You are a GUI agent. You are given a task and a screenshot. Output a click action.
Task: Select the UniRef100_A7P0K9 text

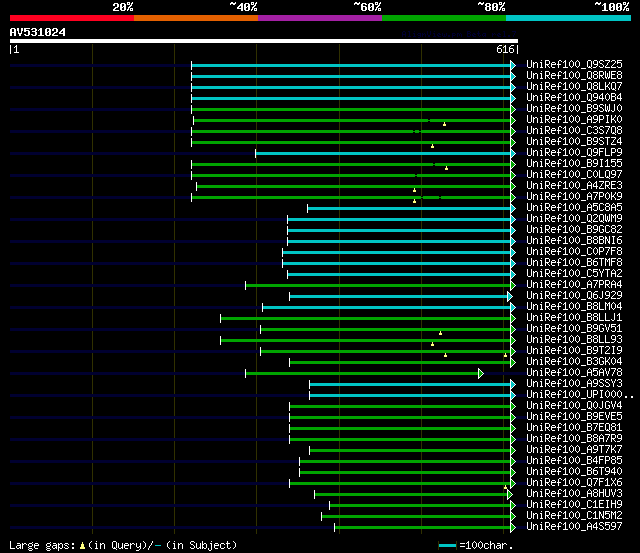[x=574, y=197]
